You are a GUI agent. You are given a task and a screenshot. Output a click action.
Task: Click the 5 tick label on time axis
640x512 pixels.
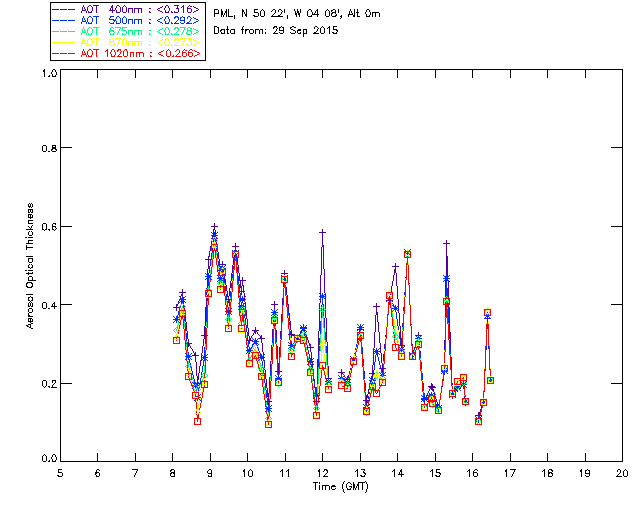[60, 472]
